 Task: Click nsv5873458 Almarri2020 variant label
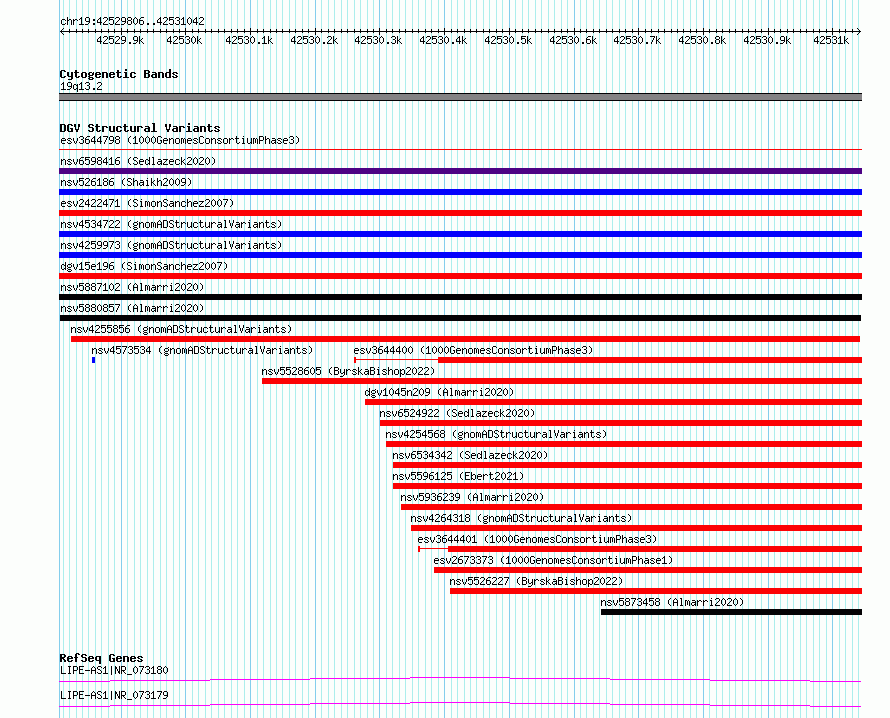pyautogui.click(x=672, y=602)
